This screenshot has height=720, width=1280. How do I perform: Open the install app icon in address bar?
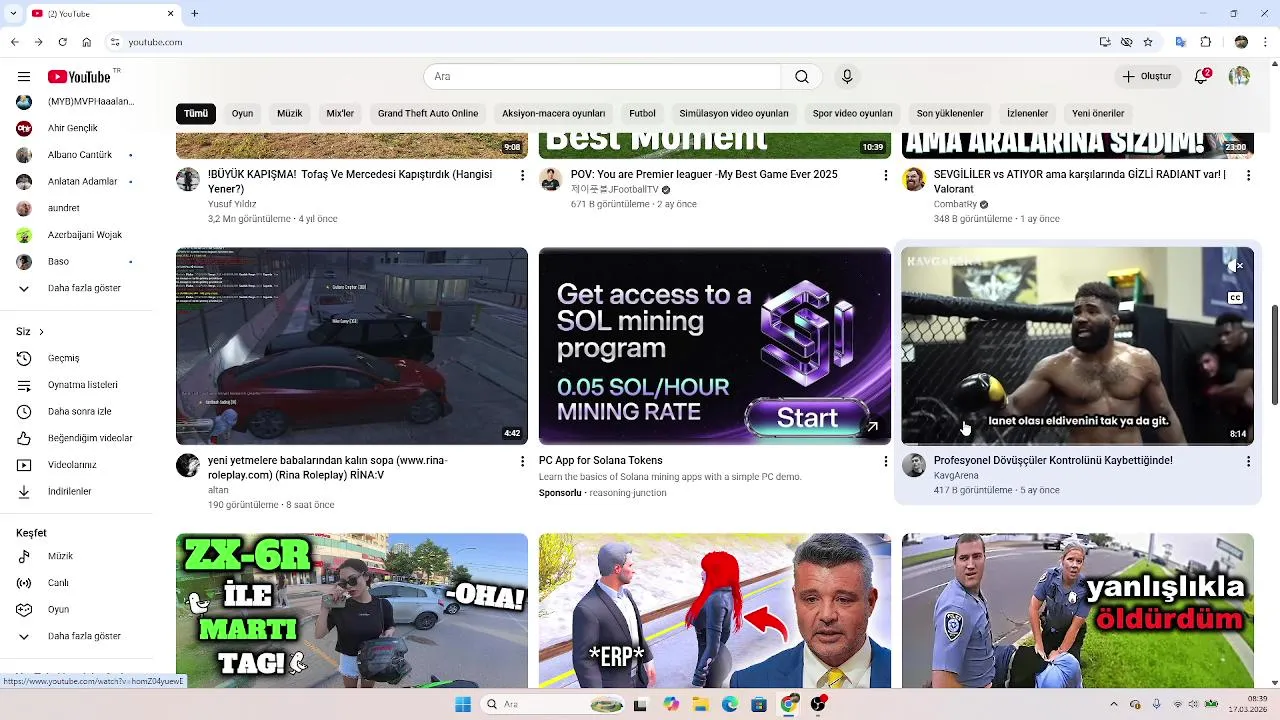(1104, 42)
